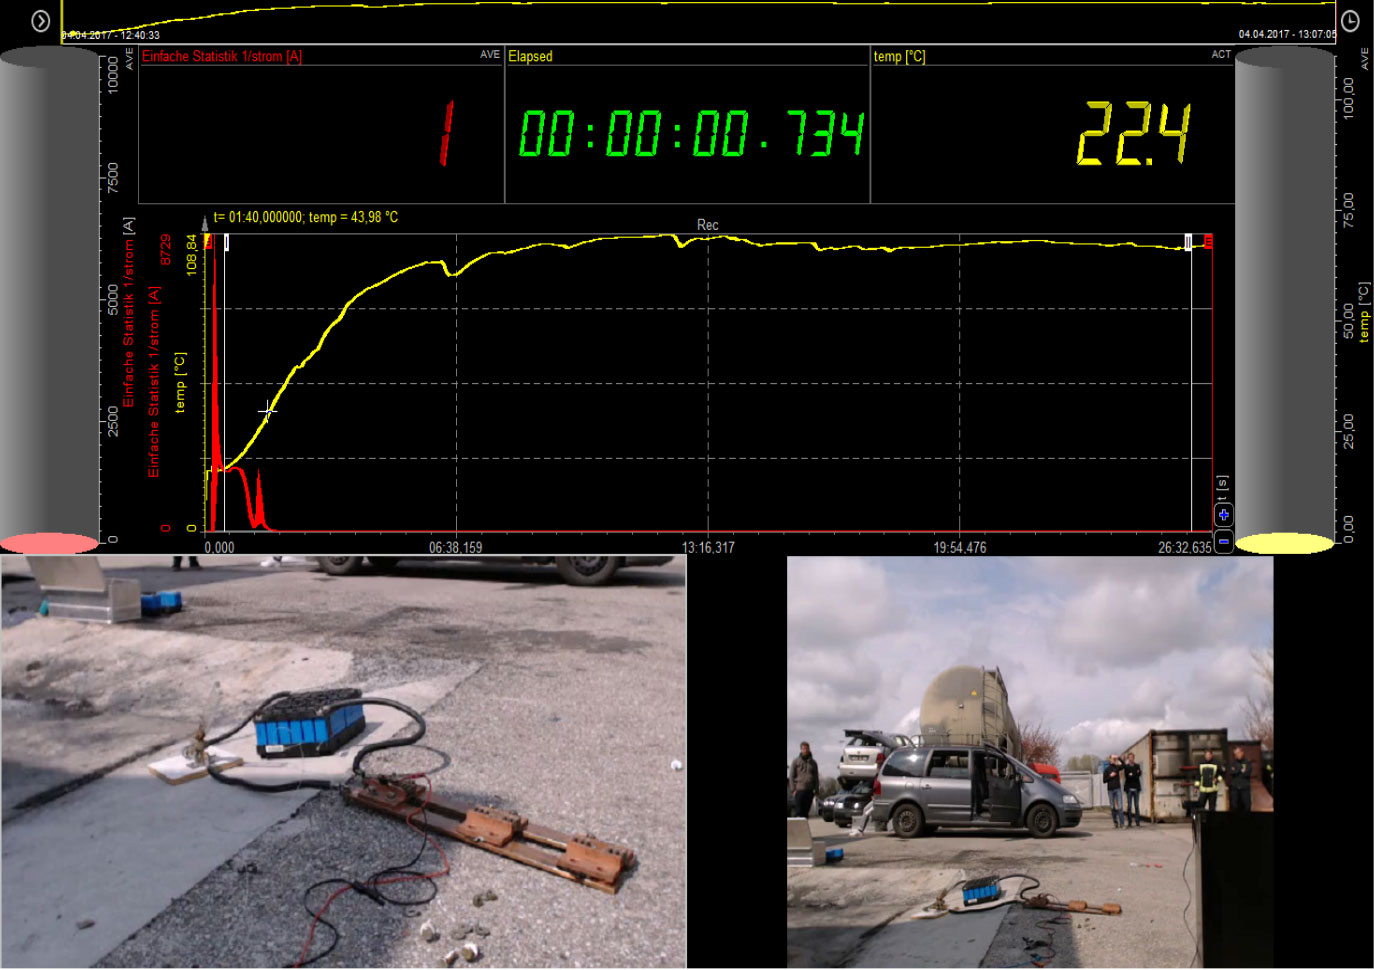Click the yellow temp [°C] axis label in recorder
Image resolution: width=1374 pixels, height=970 pixels.
[180, 382]
